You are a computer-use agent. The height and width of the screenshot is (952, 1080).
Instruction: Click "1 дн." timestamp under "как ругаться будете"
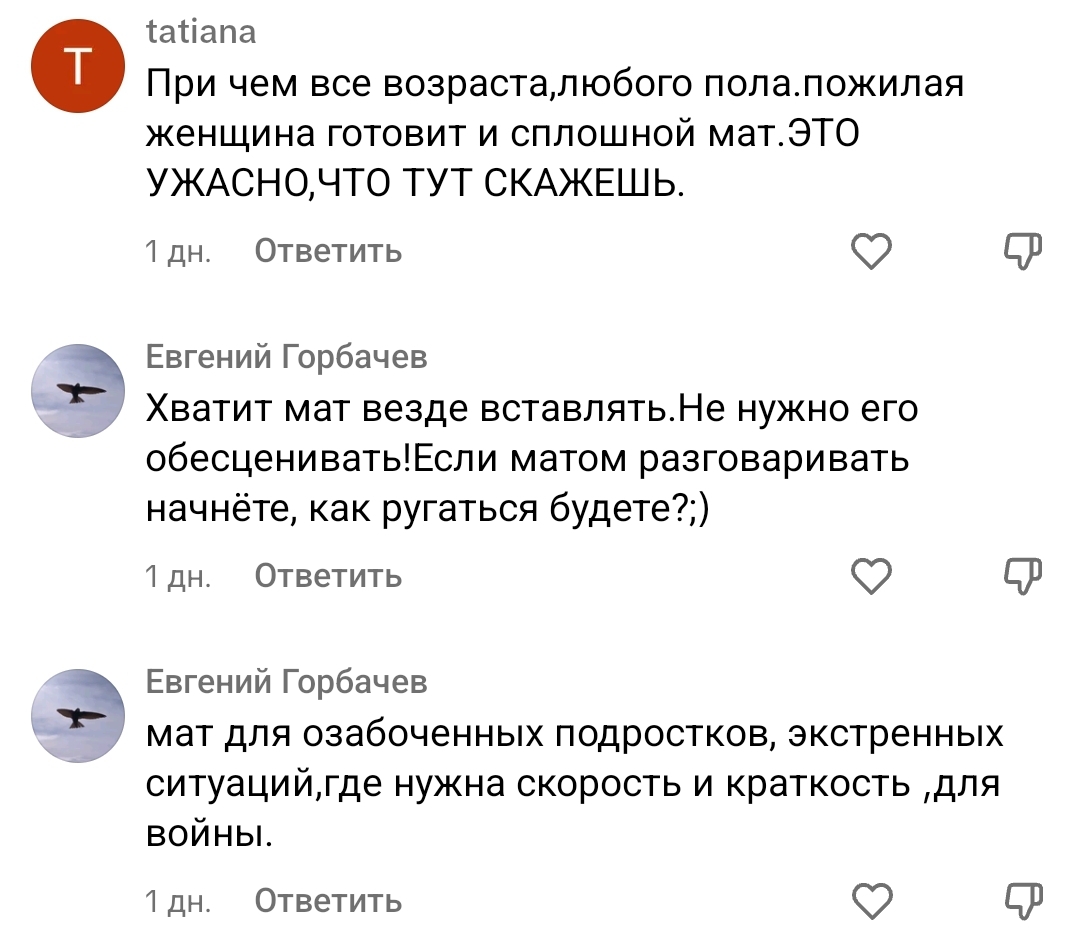pyautogui.click(x=177, y=577)
